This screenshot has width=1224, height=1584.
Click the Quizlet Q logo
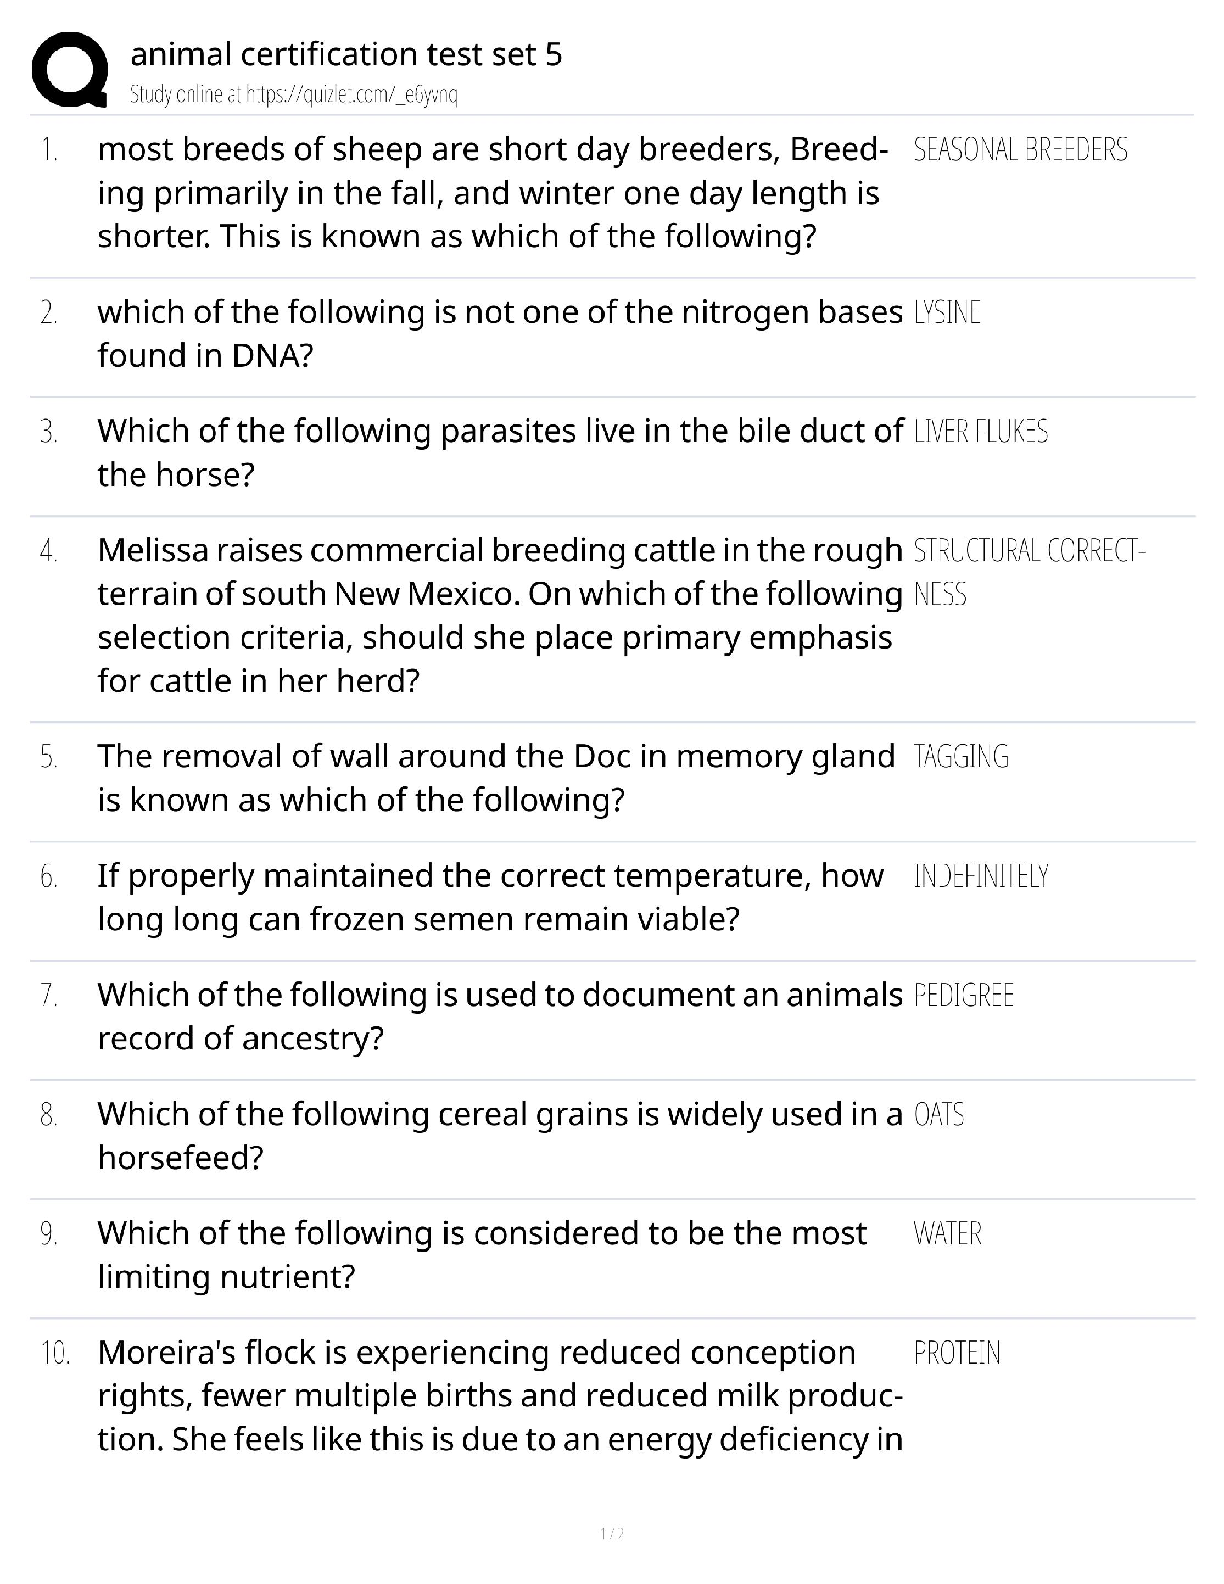tap(70, 70)
